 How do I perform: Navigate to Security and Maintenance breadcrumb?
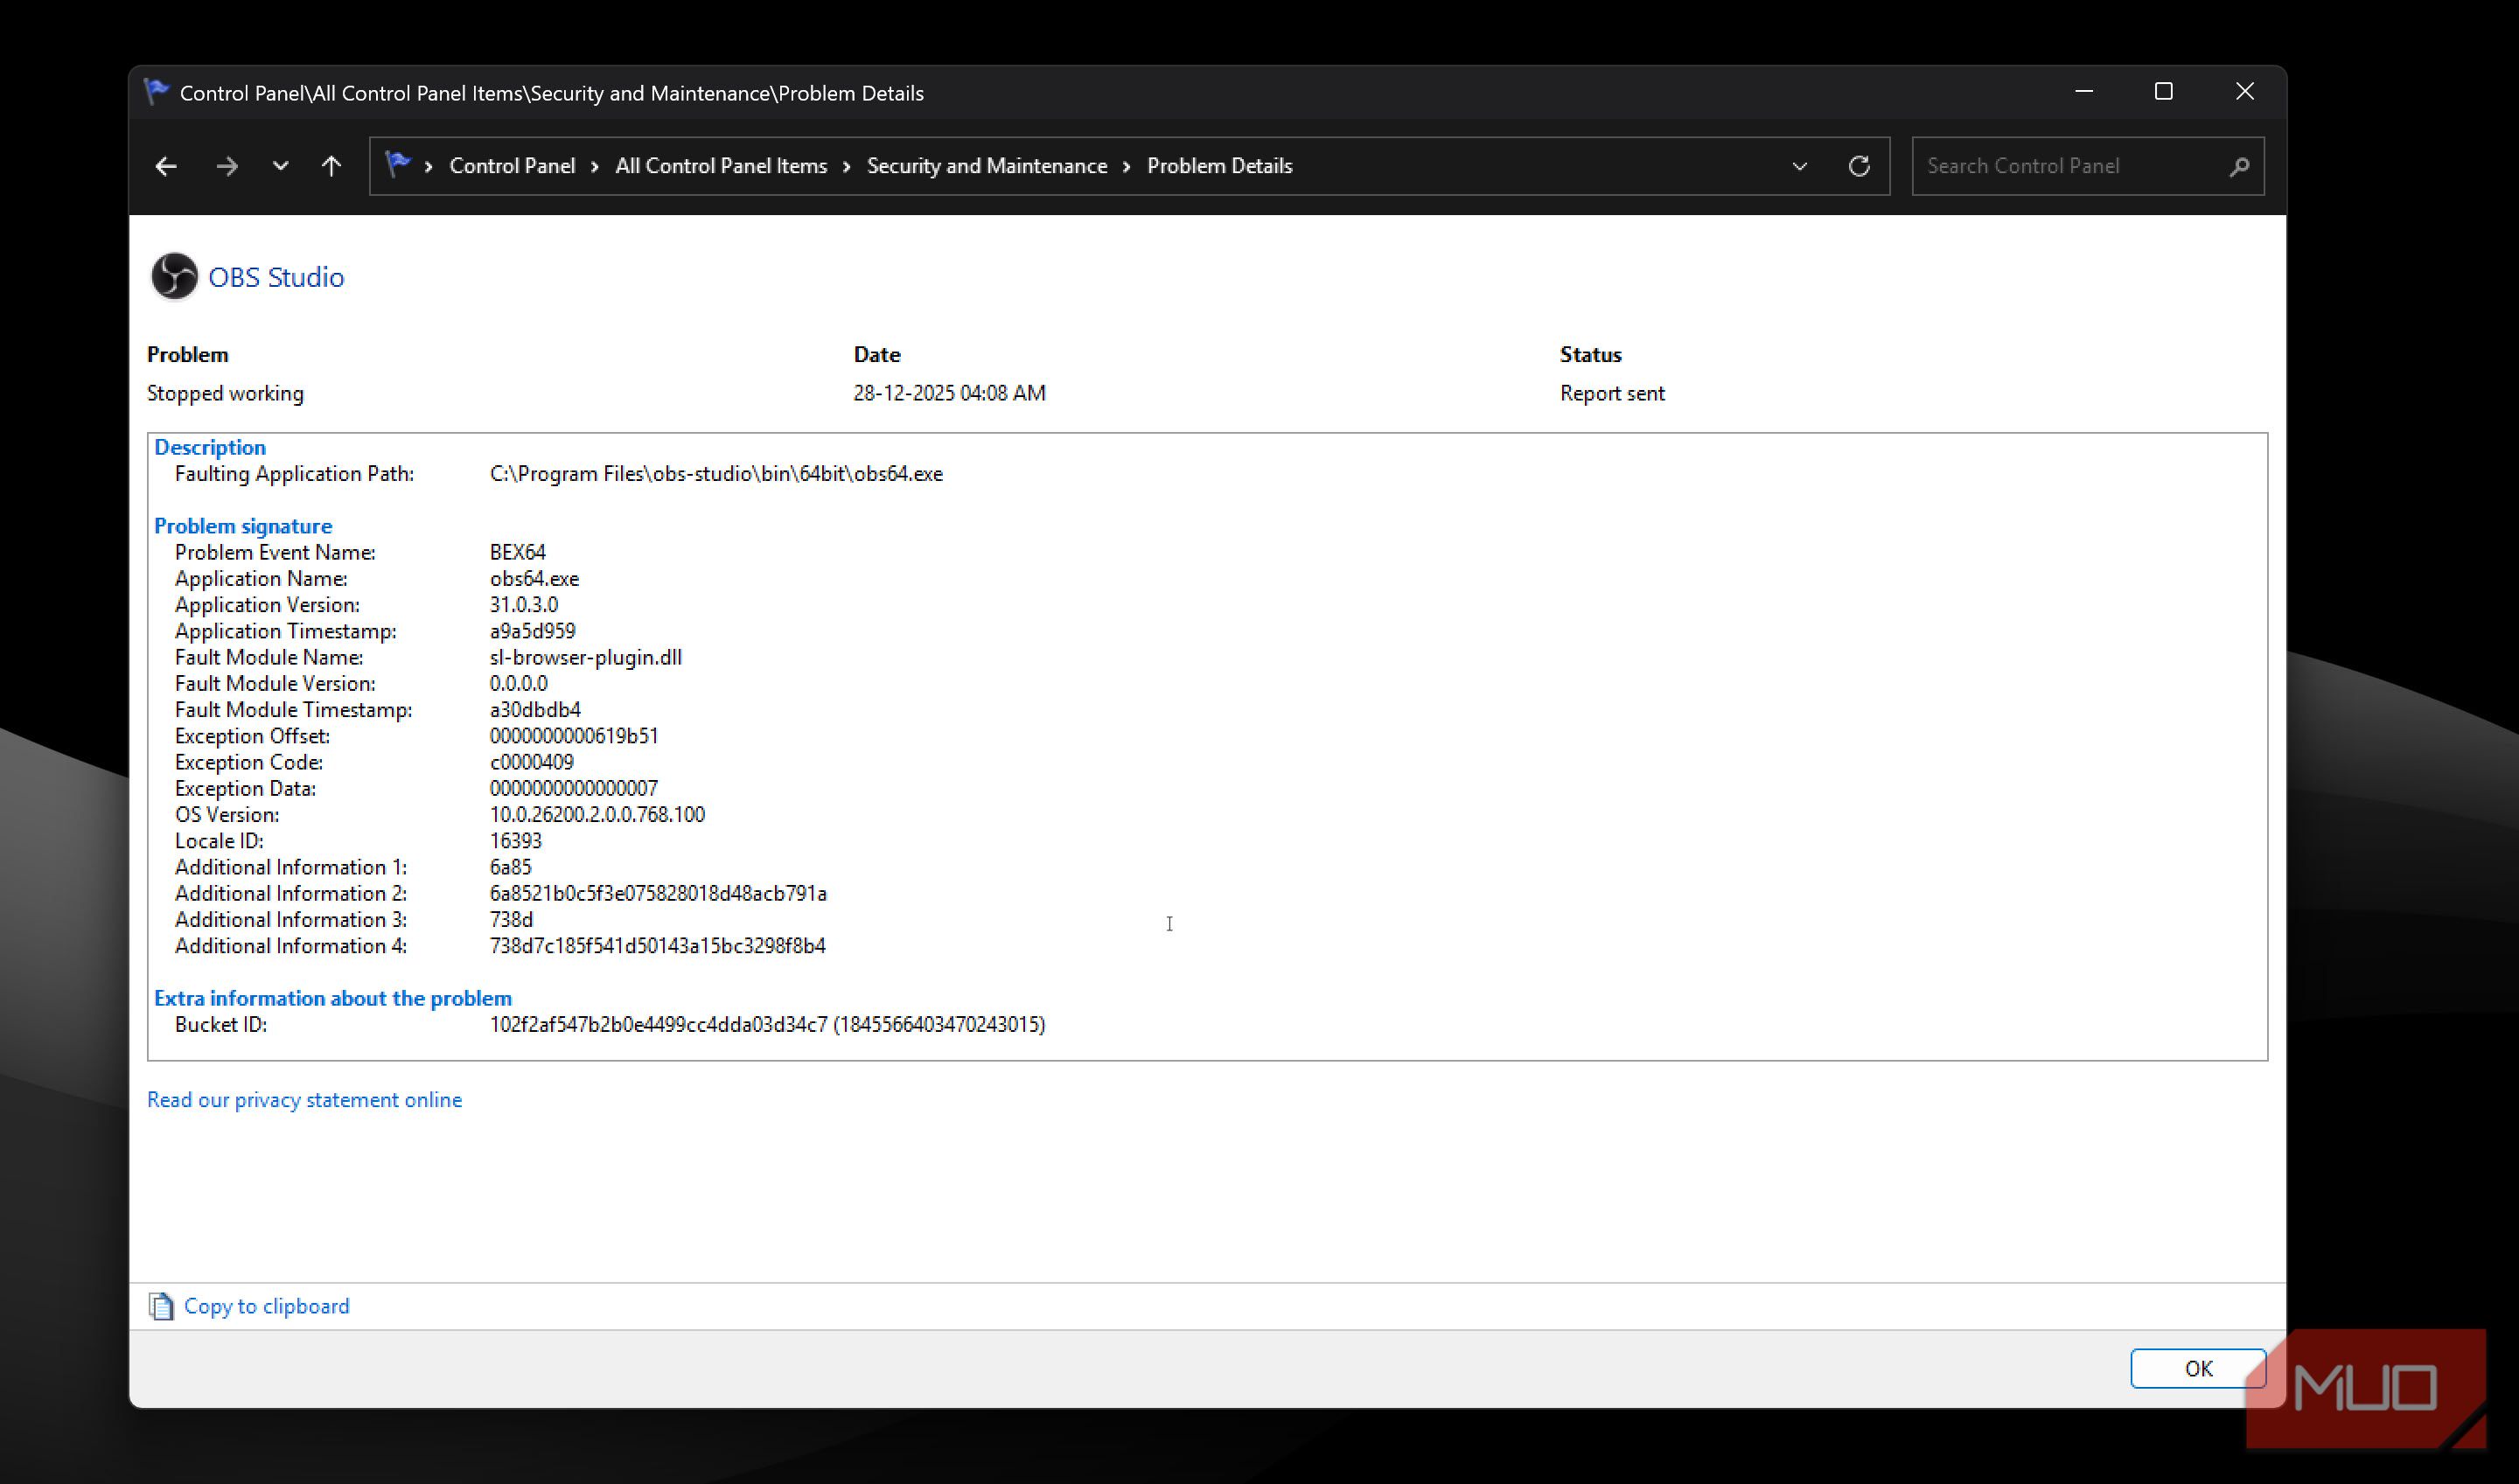click(986, 166)
